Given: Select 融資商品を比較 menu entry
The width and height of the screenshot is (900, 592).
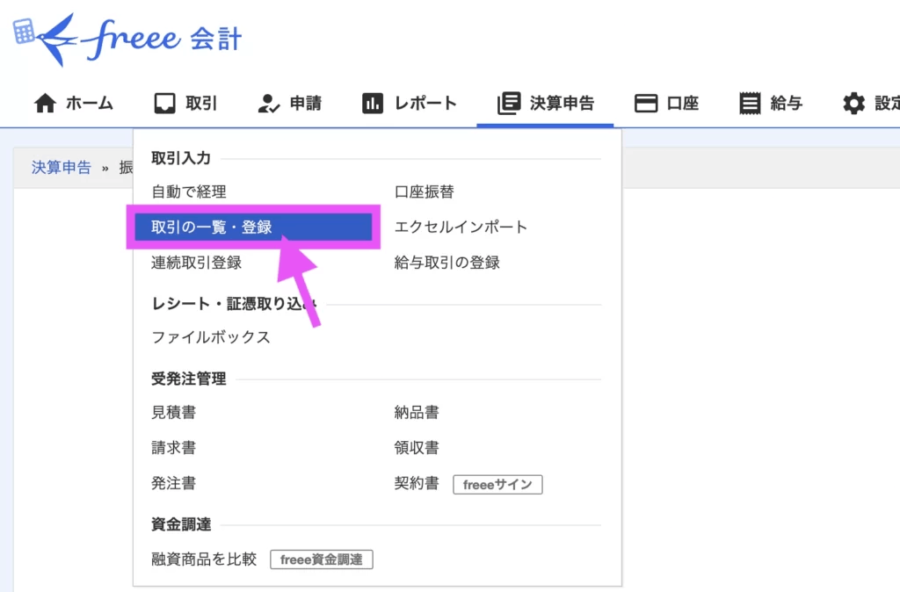Looking at the screenshot, I should point(204,559).
